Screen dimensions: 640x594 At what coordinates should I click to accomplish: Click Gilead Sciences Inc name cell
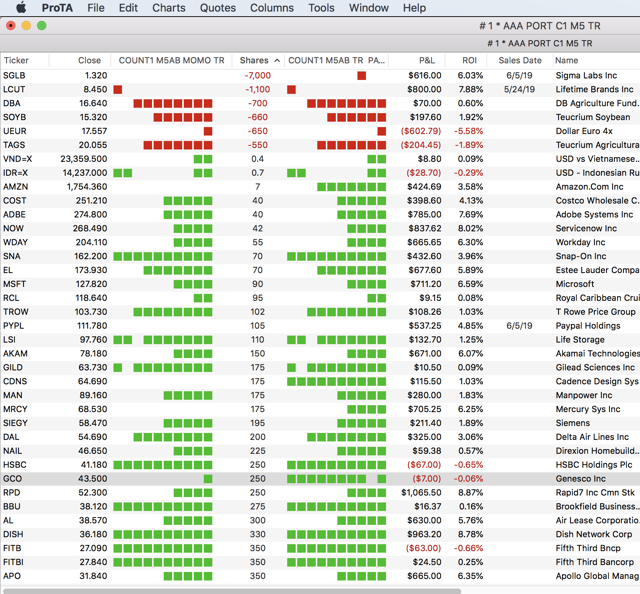[595, 367]
